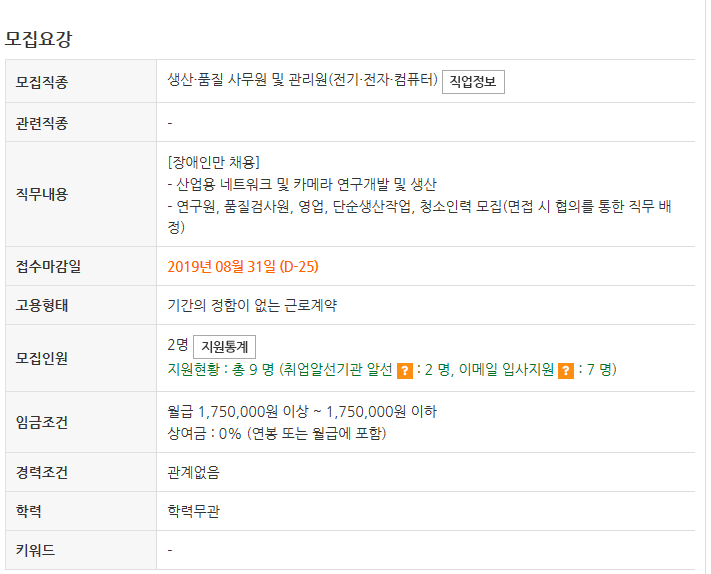The height and width of the screenshot is (574, 711).
Task: Click the green 지원현황 총 9 명 text
Action: (x=220, y=370)
